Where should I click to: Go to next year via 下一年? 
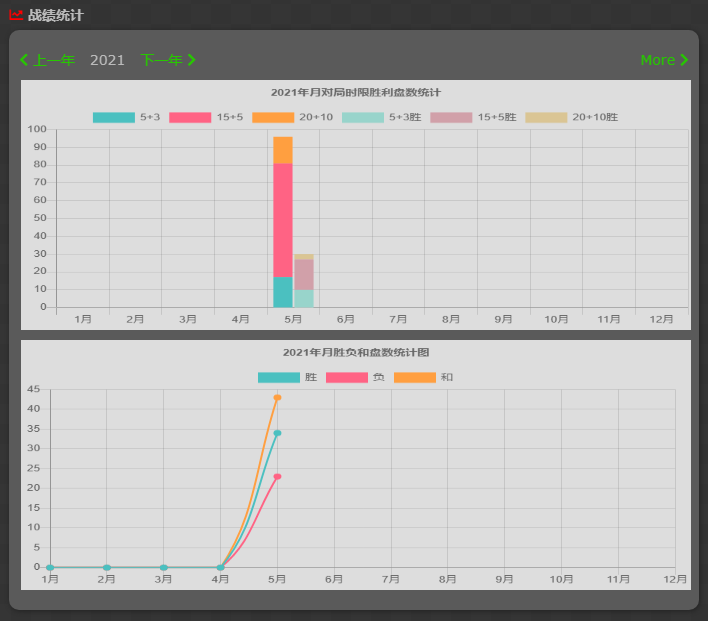click(x=161, y=60)
